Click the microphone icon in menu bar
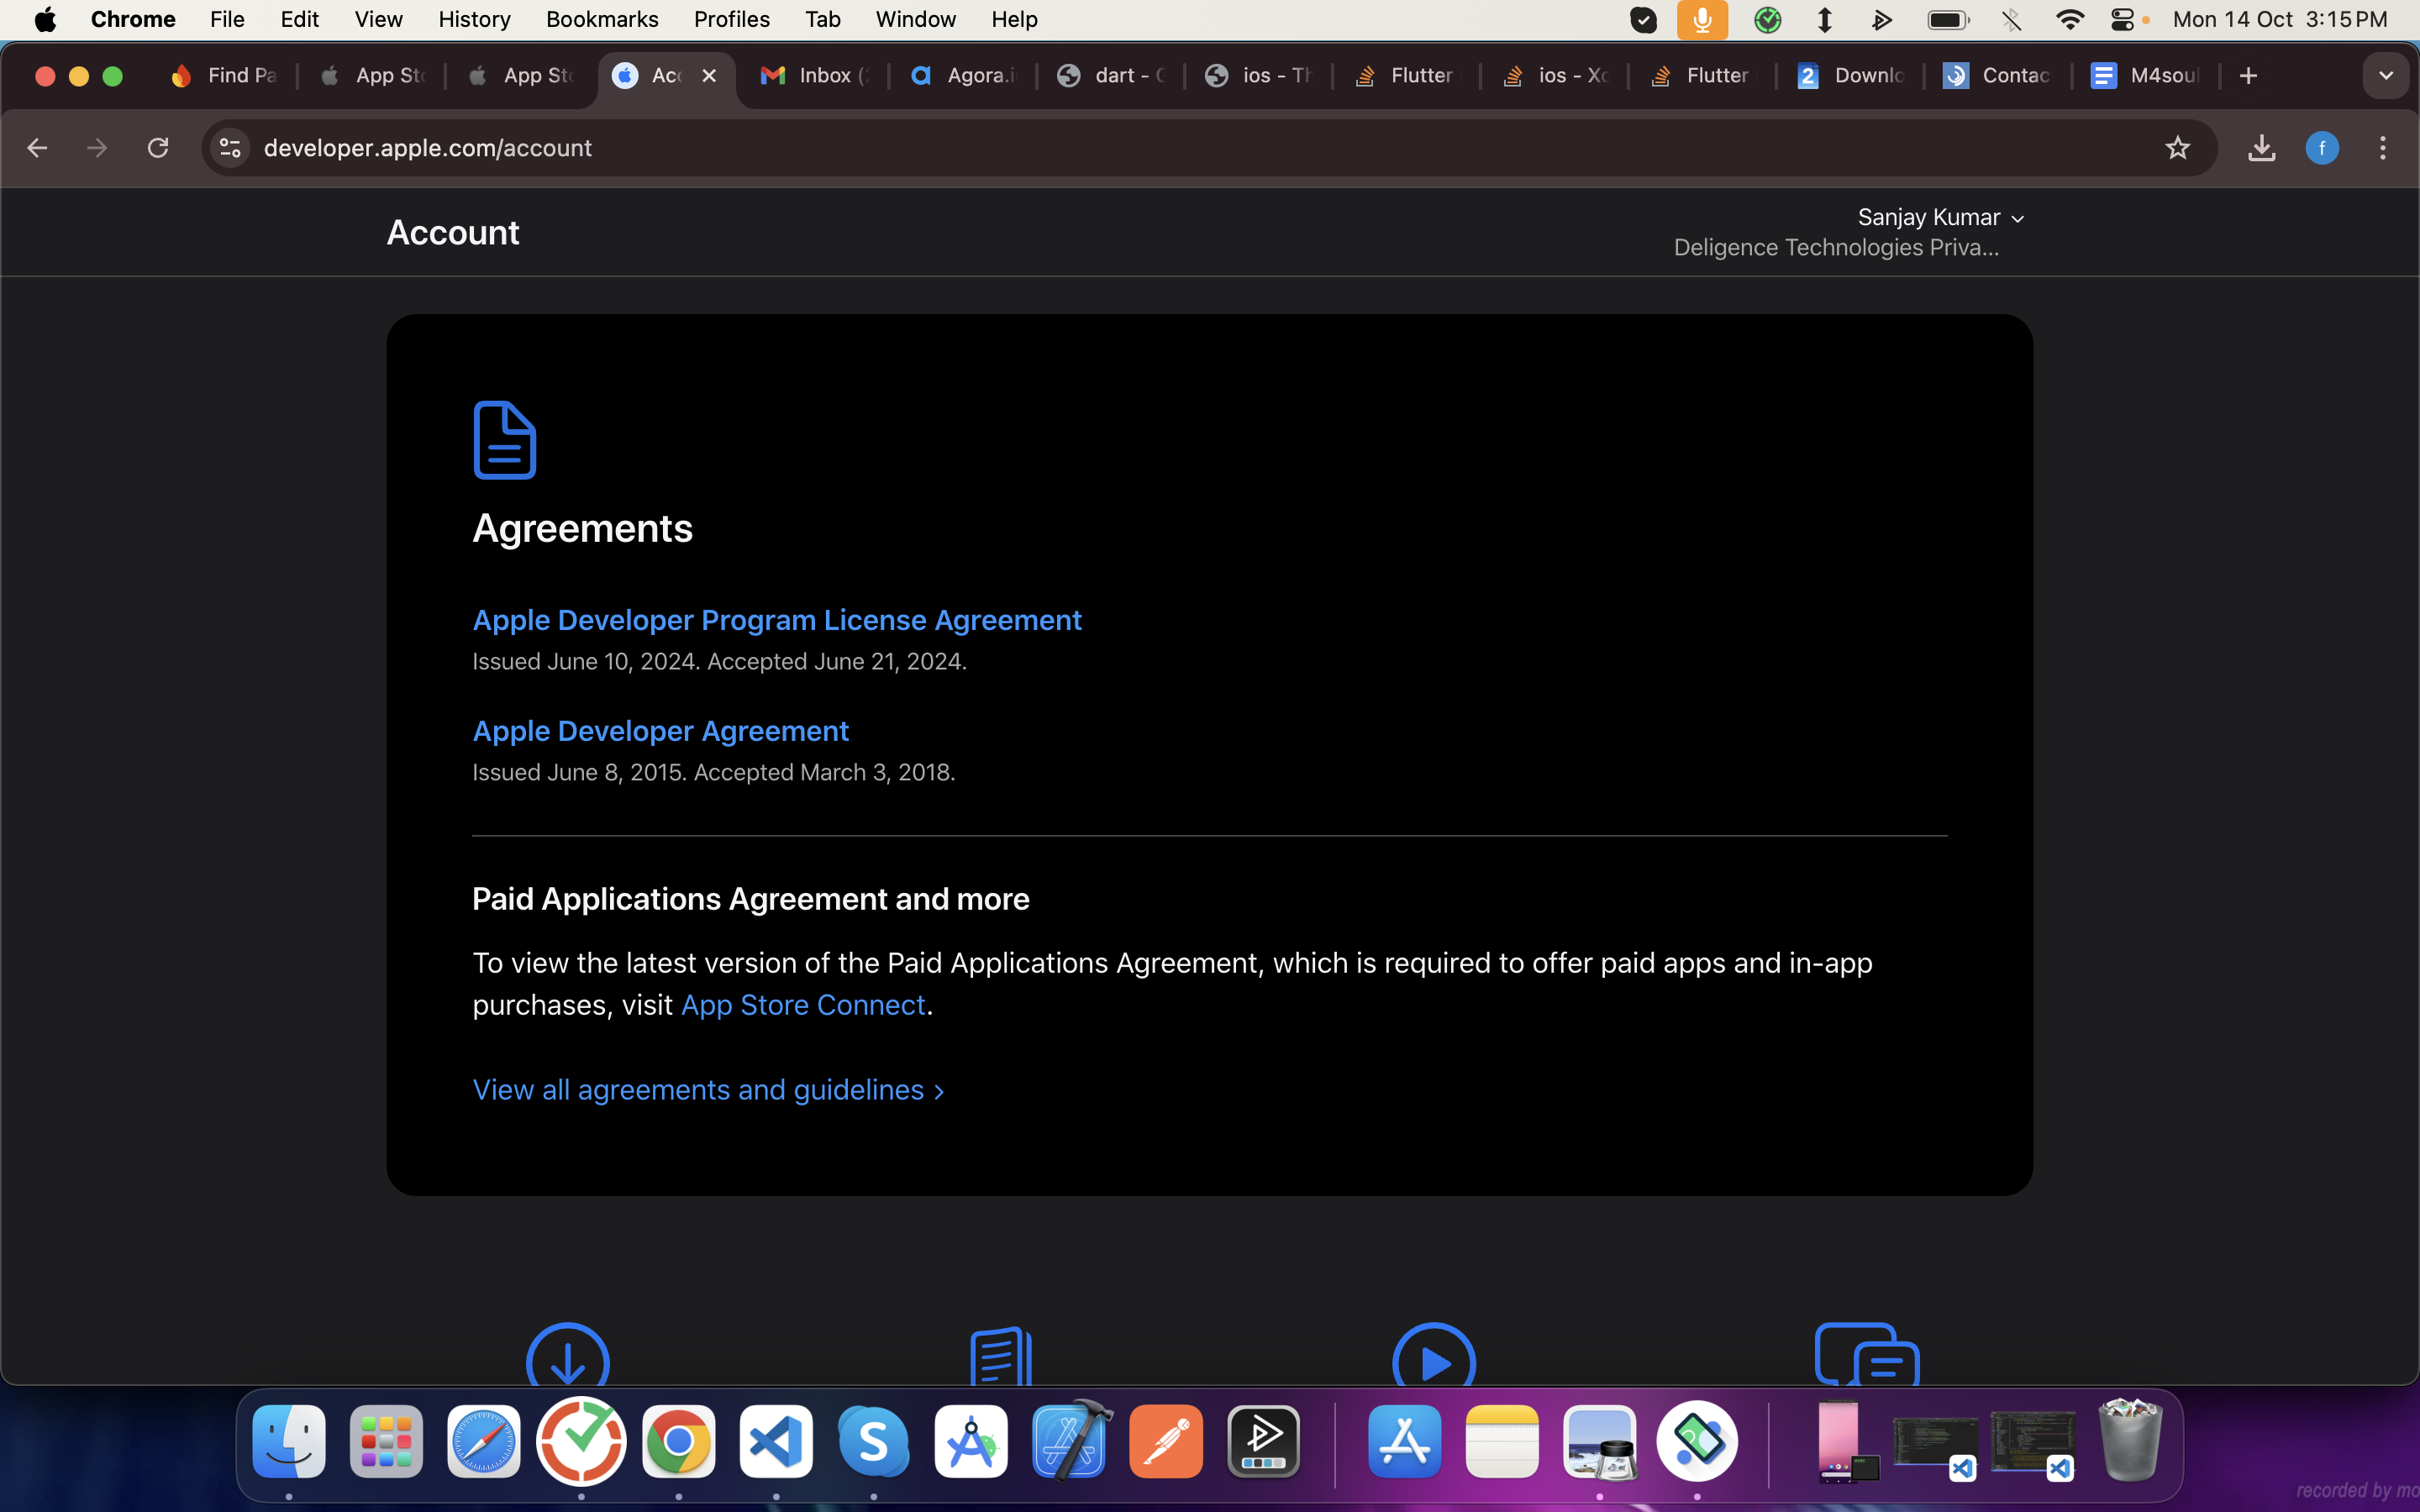 (1702, 19)
